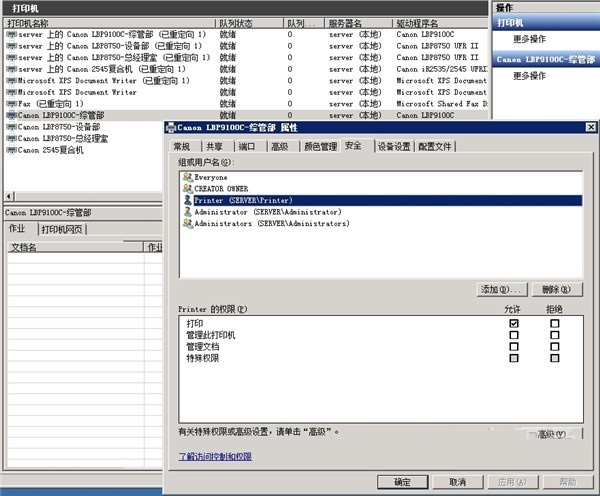This screenshot has width=600, height=496.
Task: Enable 管理此打印机 allow checkbox
Action: (514, 335)
